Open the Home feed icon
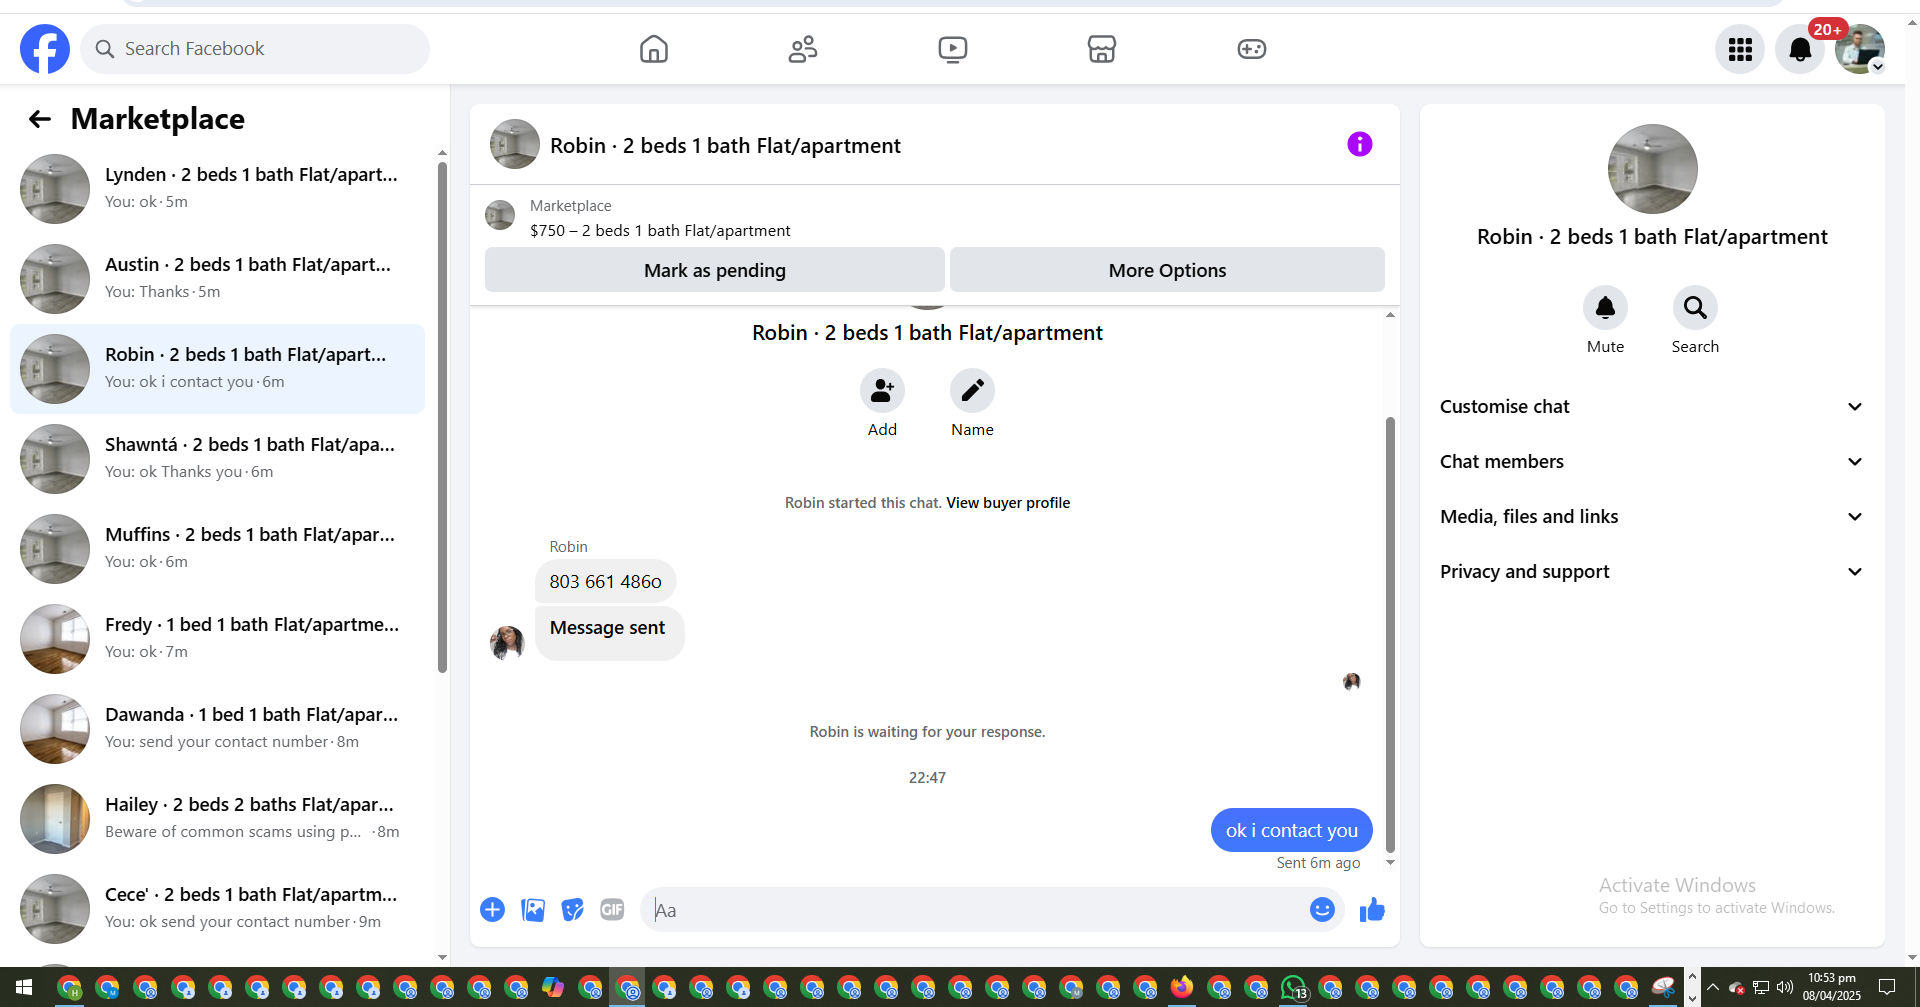This screenshot has height=1007, width=1920. click(x=654, y=49)
